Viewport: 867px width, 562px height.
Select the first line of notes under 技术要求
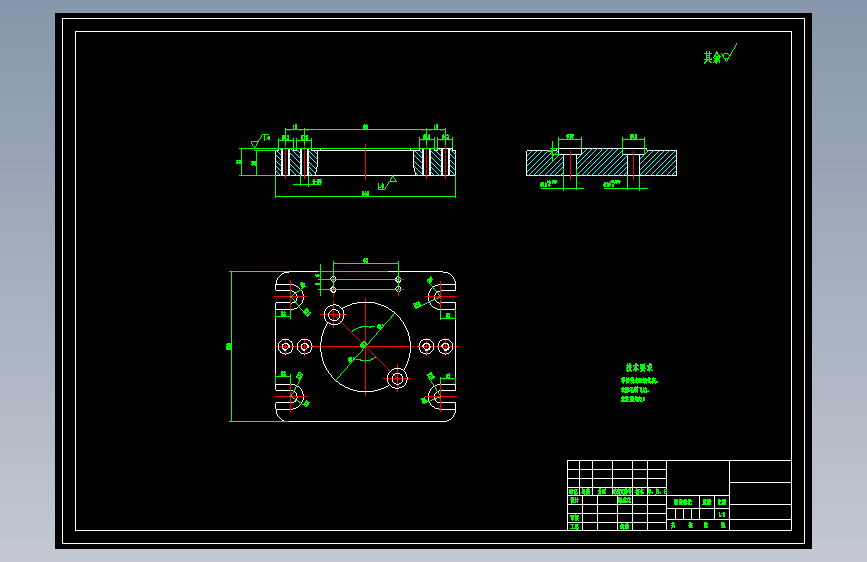[639, 381]
